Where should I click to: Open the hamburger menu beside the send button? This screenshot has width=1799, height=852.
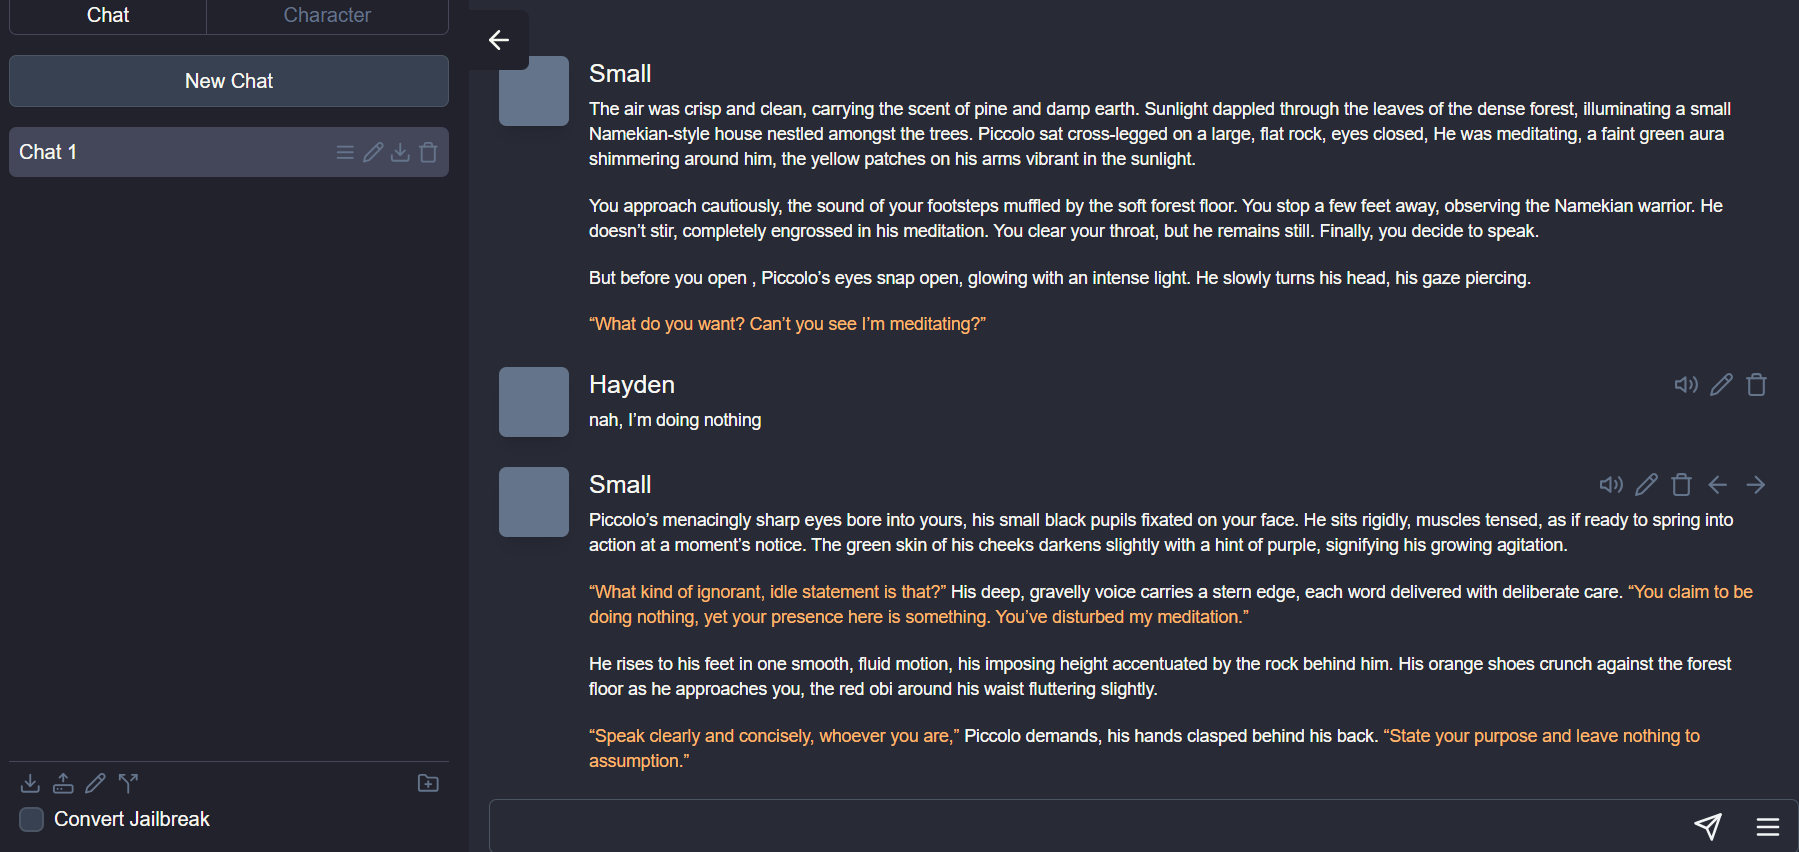pyautogui.click(x=1767, y=826)
